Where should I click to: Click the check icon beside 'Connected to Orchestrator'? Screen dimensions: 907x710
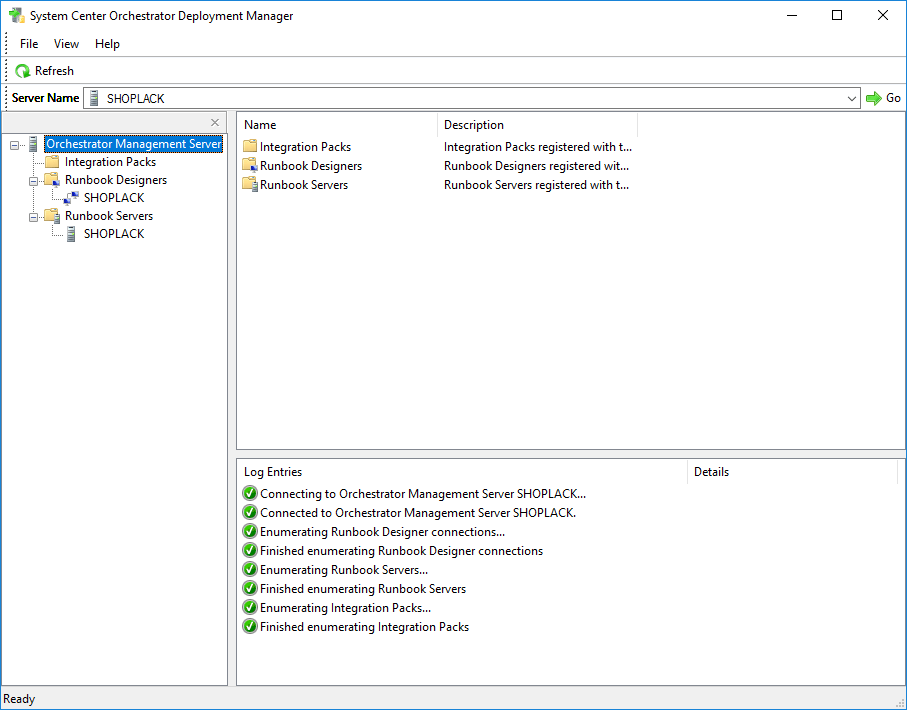(x=250, y=513)
